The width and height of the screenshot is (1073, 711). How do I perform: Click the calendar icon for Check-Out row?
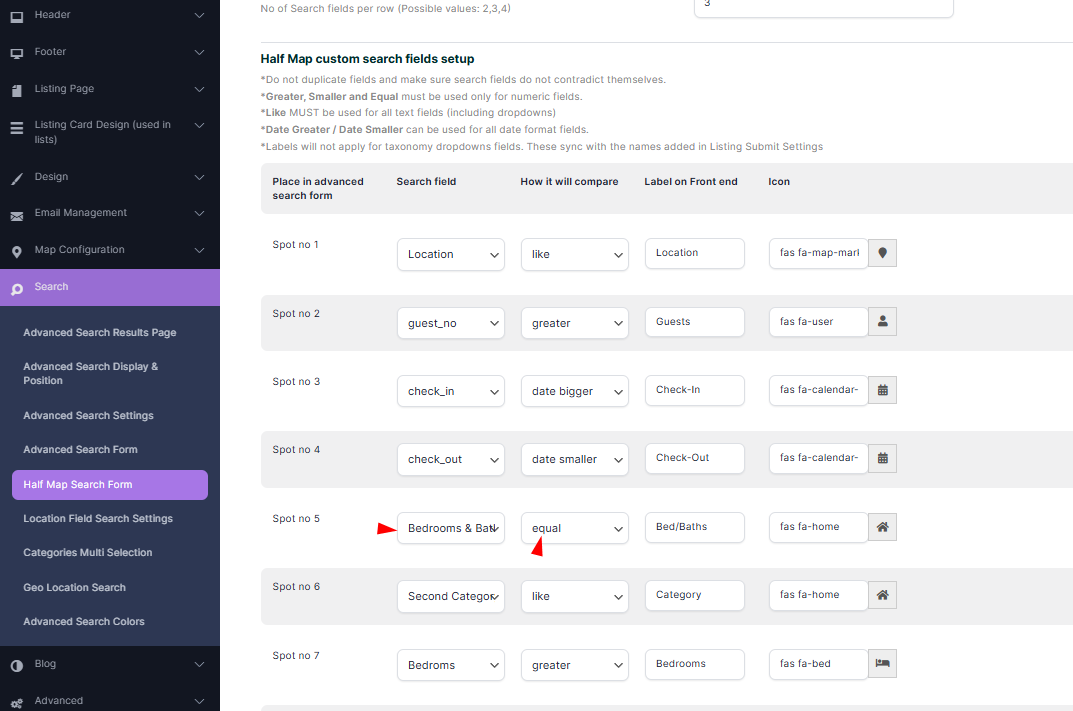[x=882, y=458]
